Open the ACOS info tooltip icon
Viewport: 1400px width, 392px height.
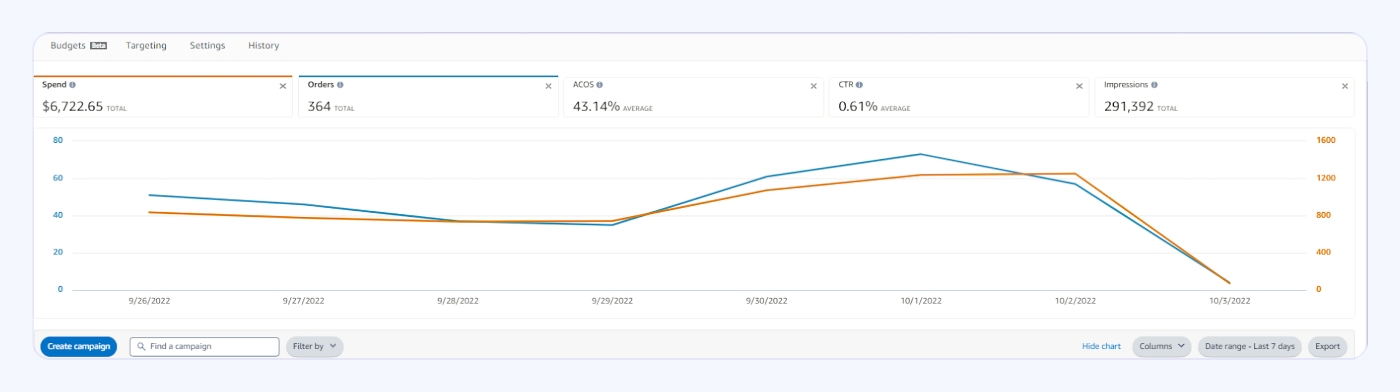click(x=600, y=85)
